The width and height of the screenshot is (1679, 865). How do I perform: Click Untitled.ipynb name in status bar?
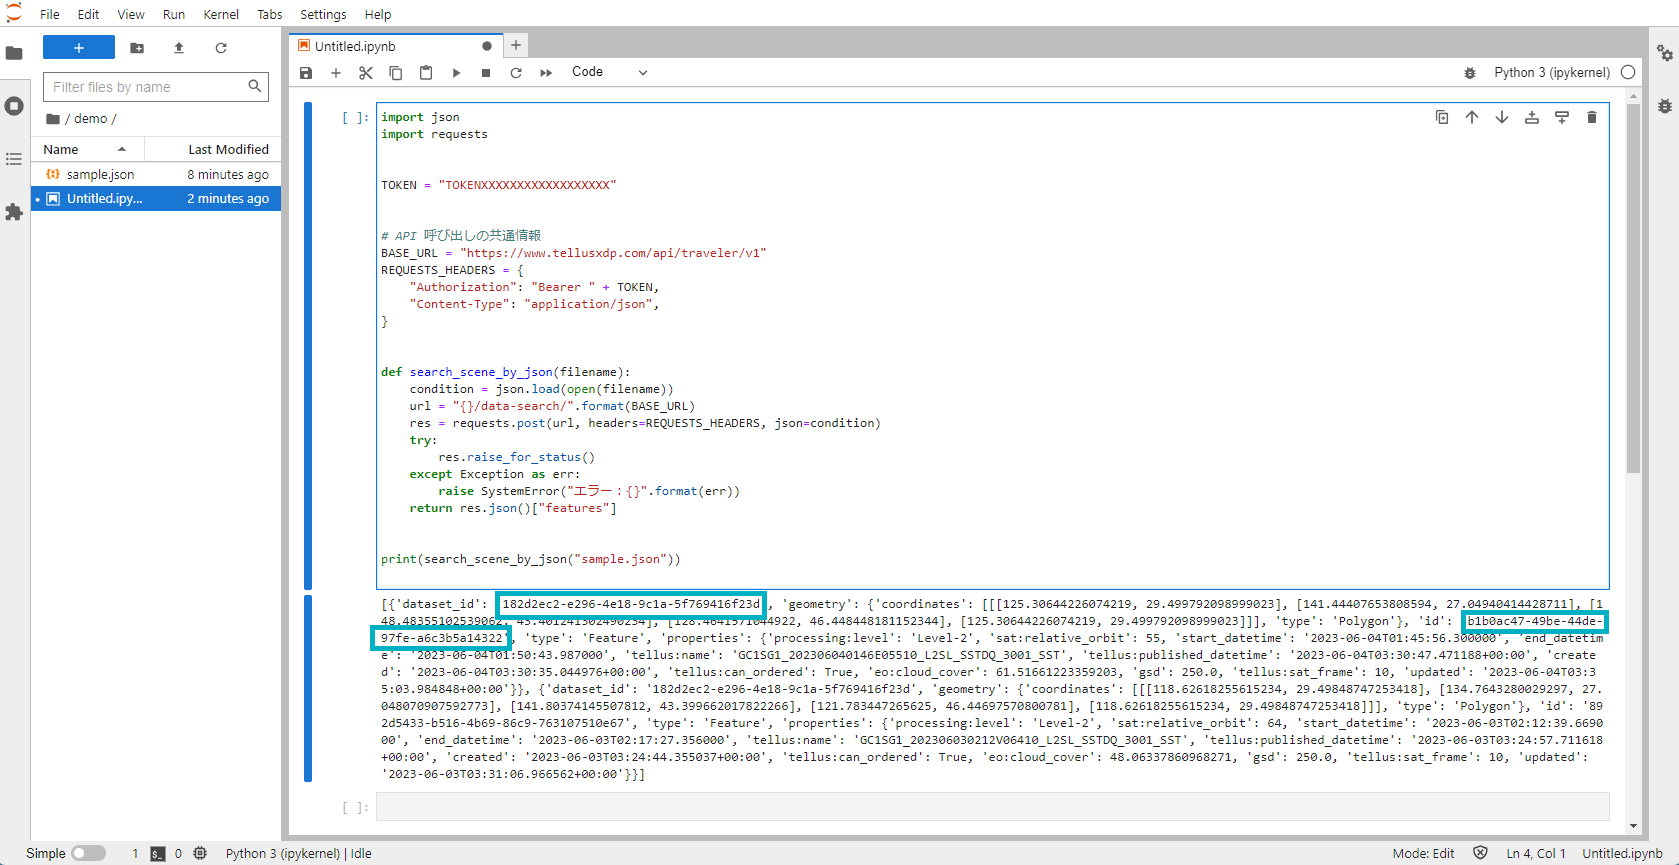click(x=1622, y=853)
